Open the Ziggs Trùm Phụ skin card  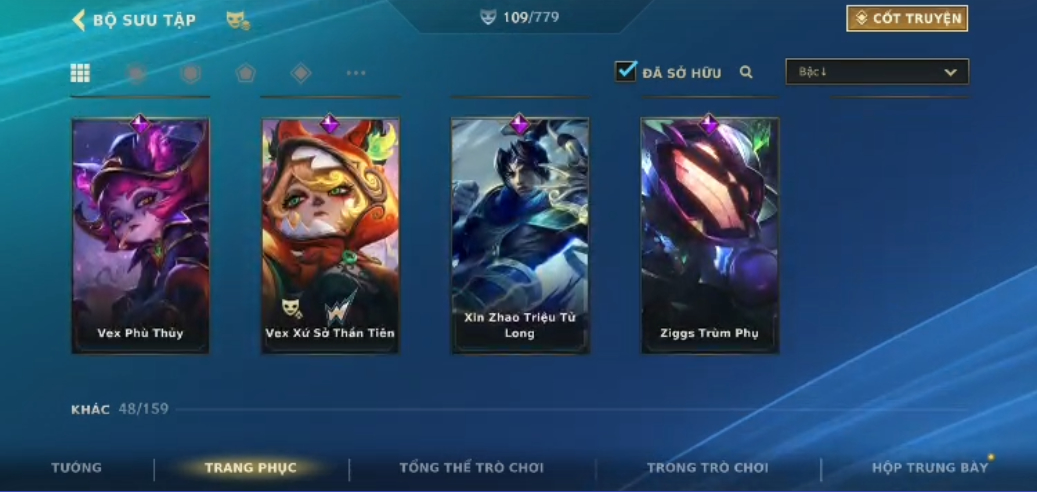pos(710,235)
